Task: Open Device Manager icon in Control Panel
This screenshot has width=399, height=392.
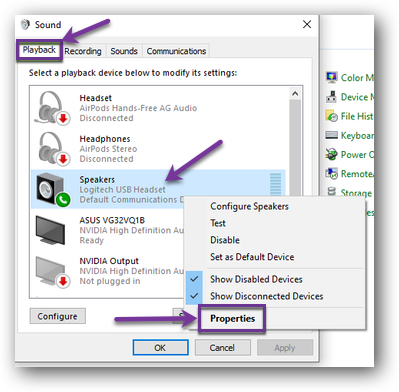Action: click(x=331, y=97)
